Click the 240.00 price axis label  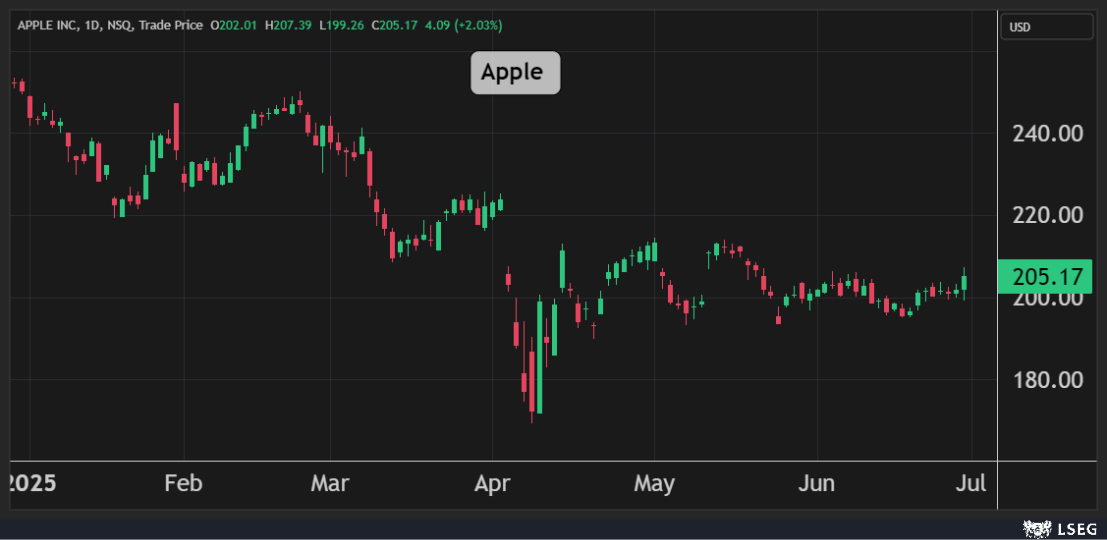tap(1046, 133)
